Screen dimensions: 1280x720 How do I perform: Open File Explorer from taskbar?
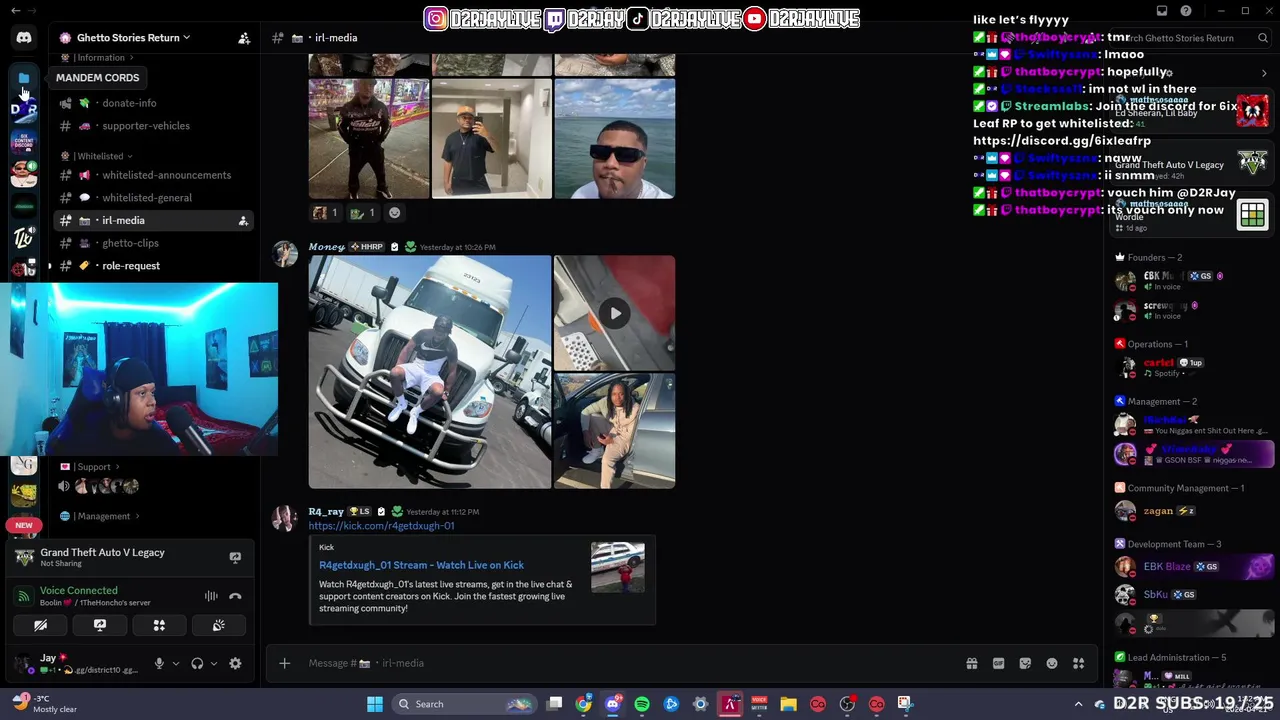[x=788, y=704]
